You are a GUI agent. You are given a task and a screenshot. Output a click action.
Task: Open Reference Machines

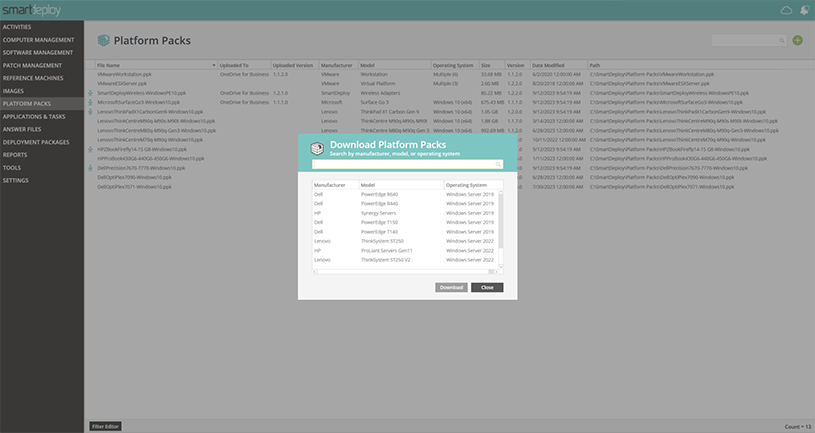(33, 78)
